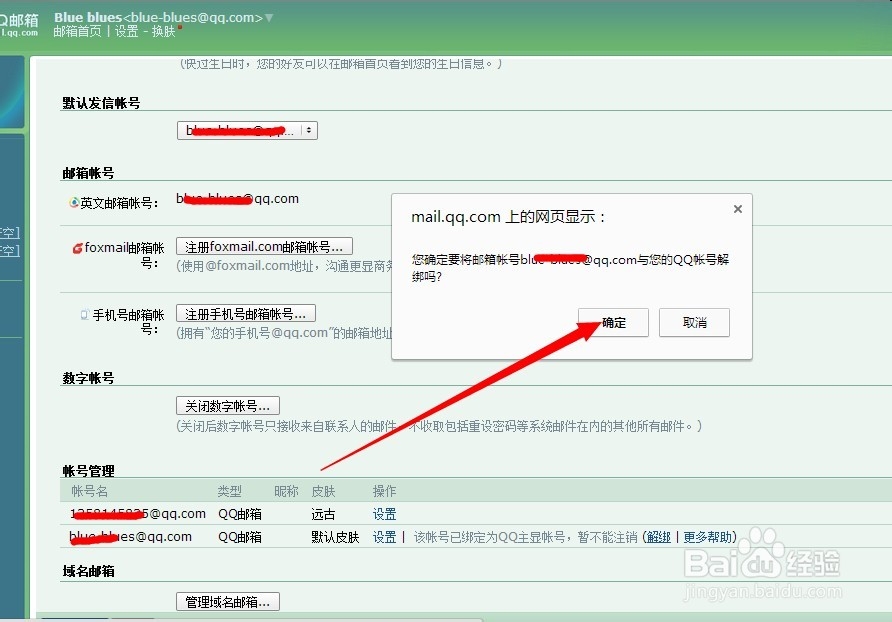892x622 pixels.
Task: Click 管理域名邮箱 button
Action: pyautogui.click(x=228, y=602)
